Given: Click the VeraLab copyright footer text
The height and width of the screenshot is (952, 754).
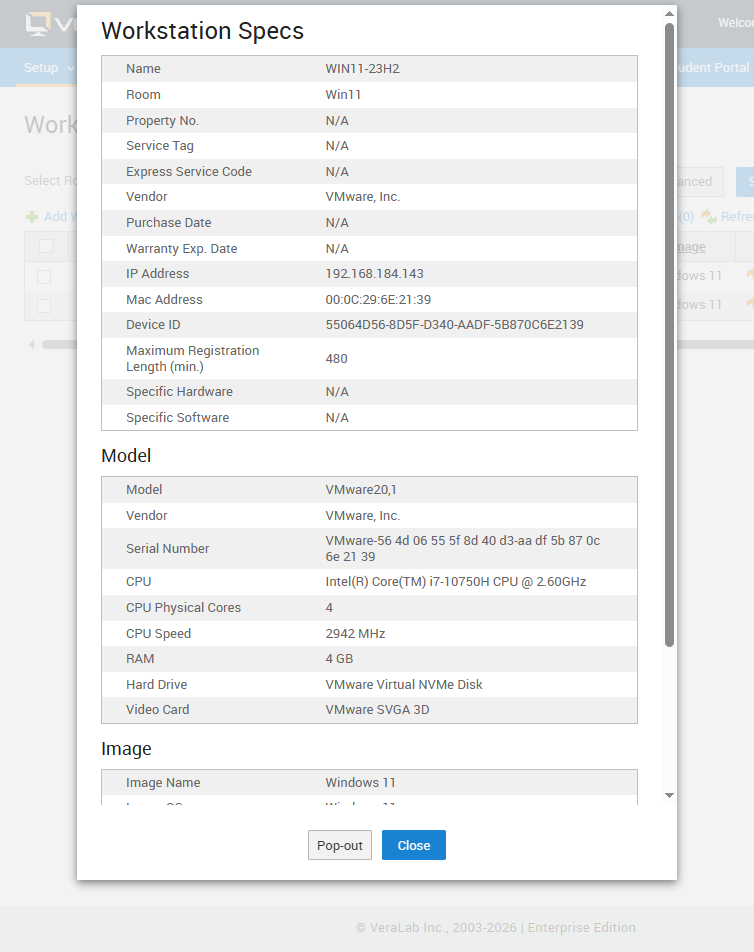Looking at the screenshot, I should tap(495, 928).
